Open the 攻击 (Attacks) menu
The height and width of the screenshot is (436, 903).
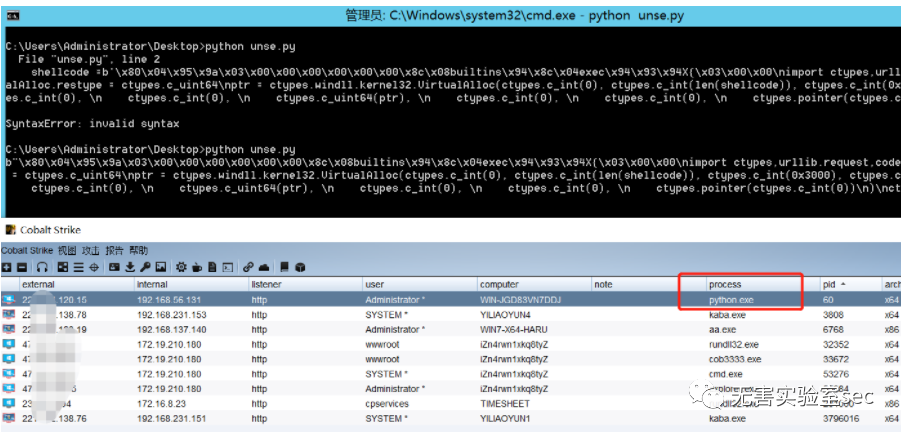[90, 251]
